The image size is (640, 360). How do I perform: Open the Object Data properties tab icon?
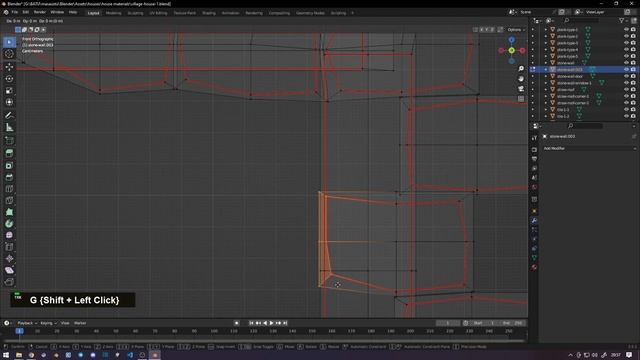[x=534, y=258]
